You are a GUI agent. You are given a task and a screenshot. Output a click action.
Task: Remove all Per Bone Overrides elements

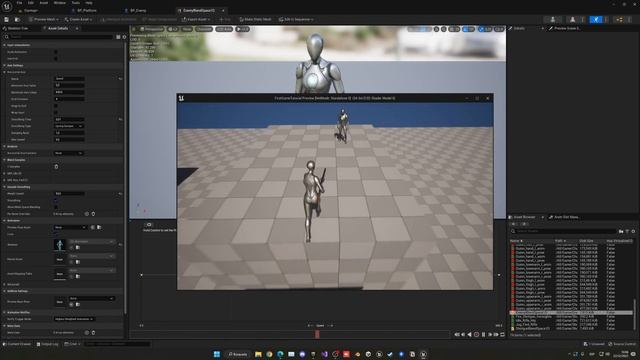click(93, 214)
